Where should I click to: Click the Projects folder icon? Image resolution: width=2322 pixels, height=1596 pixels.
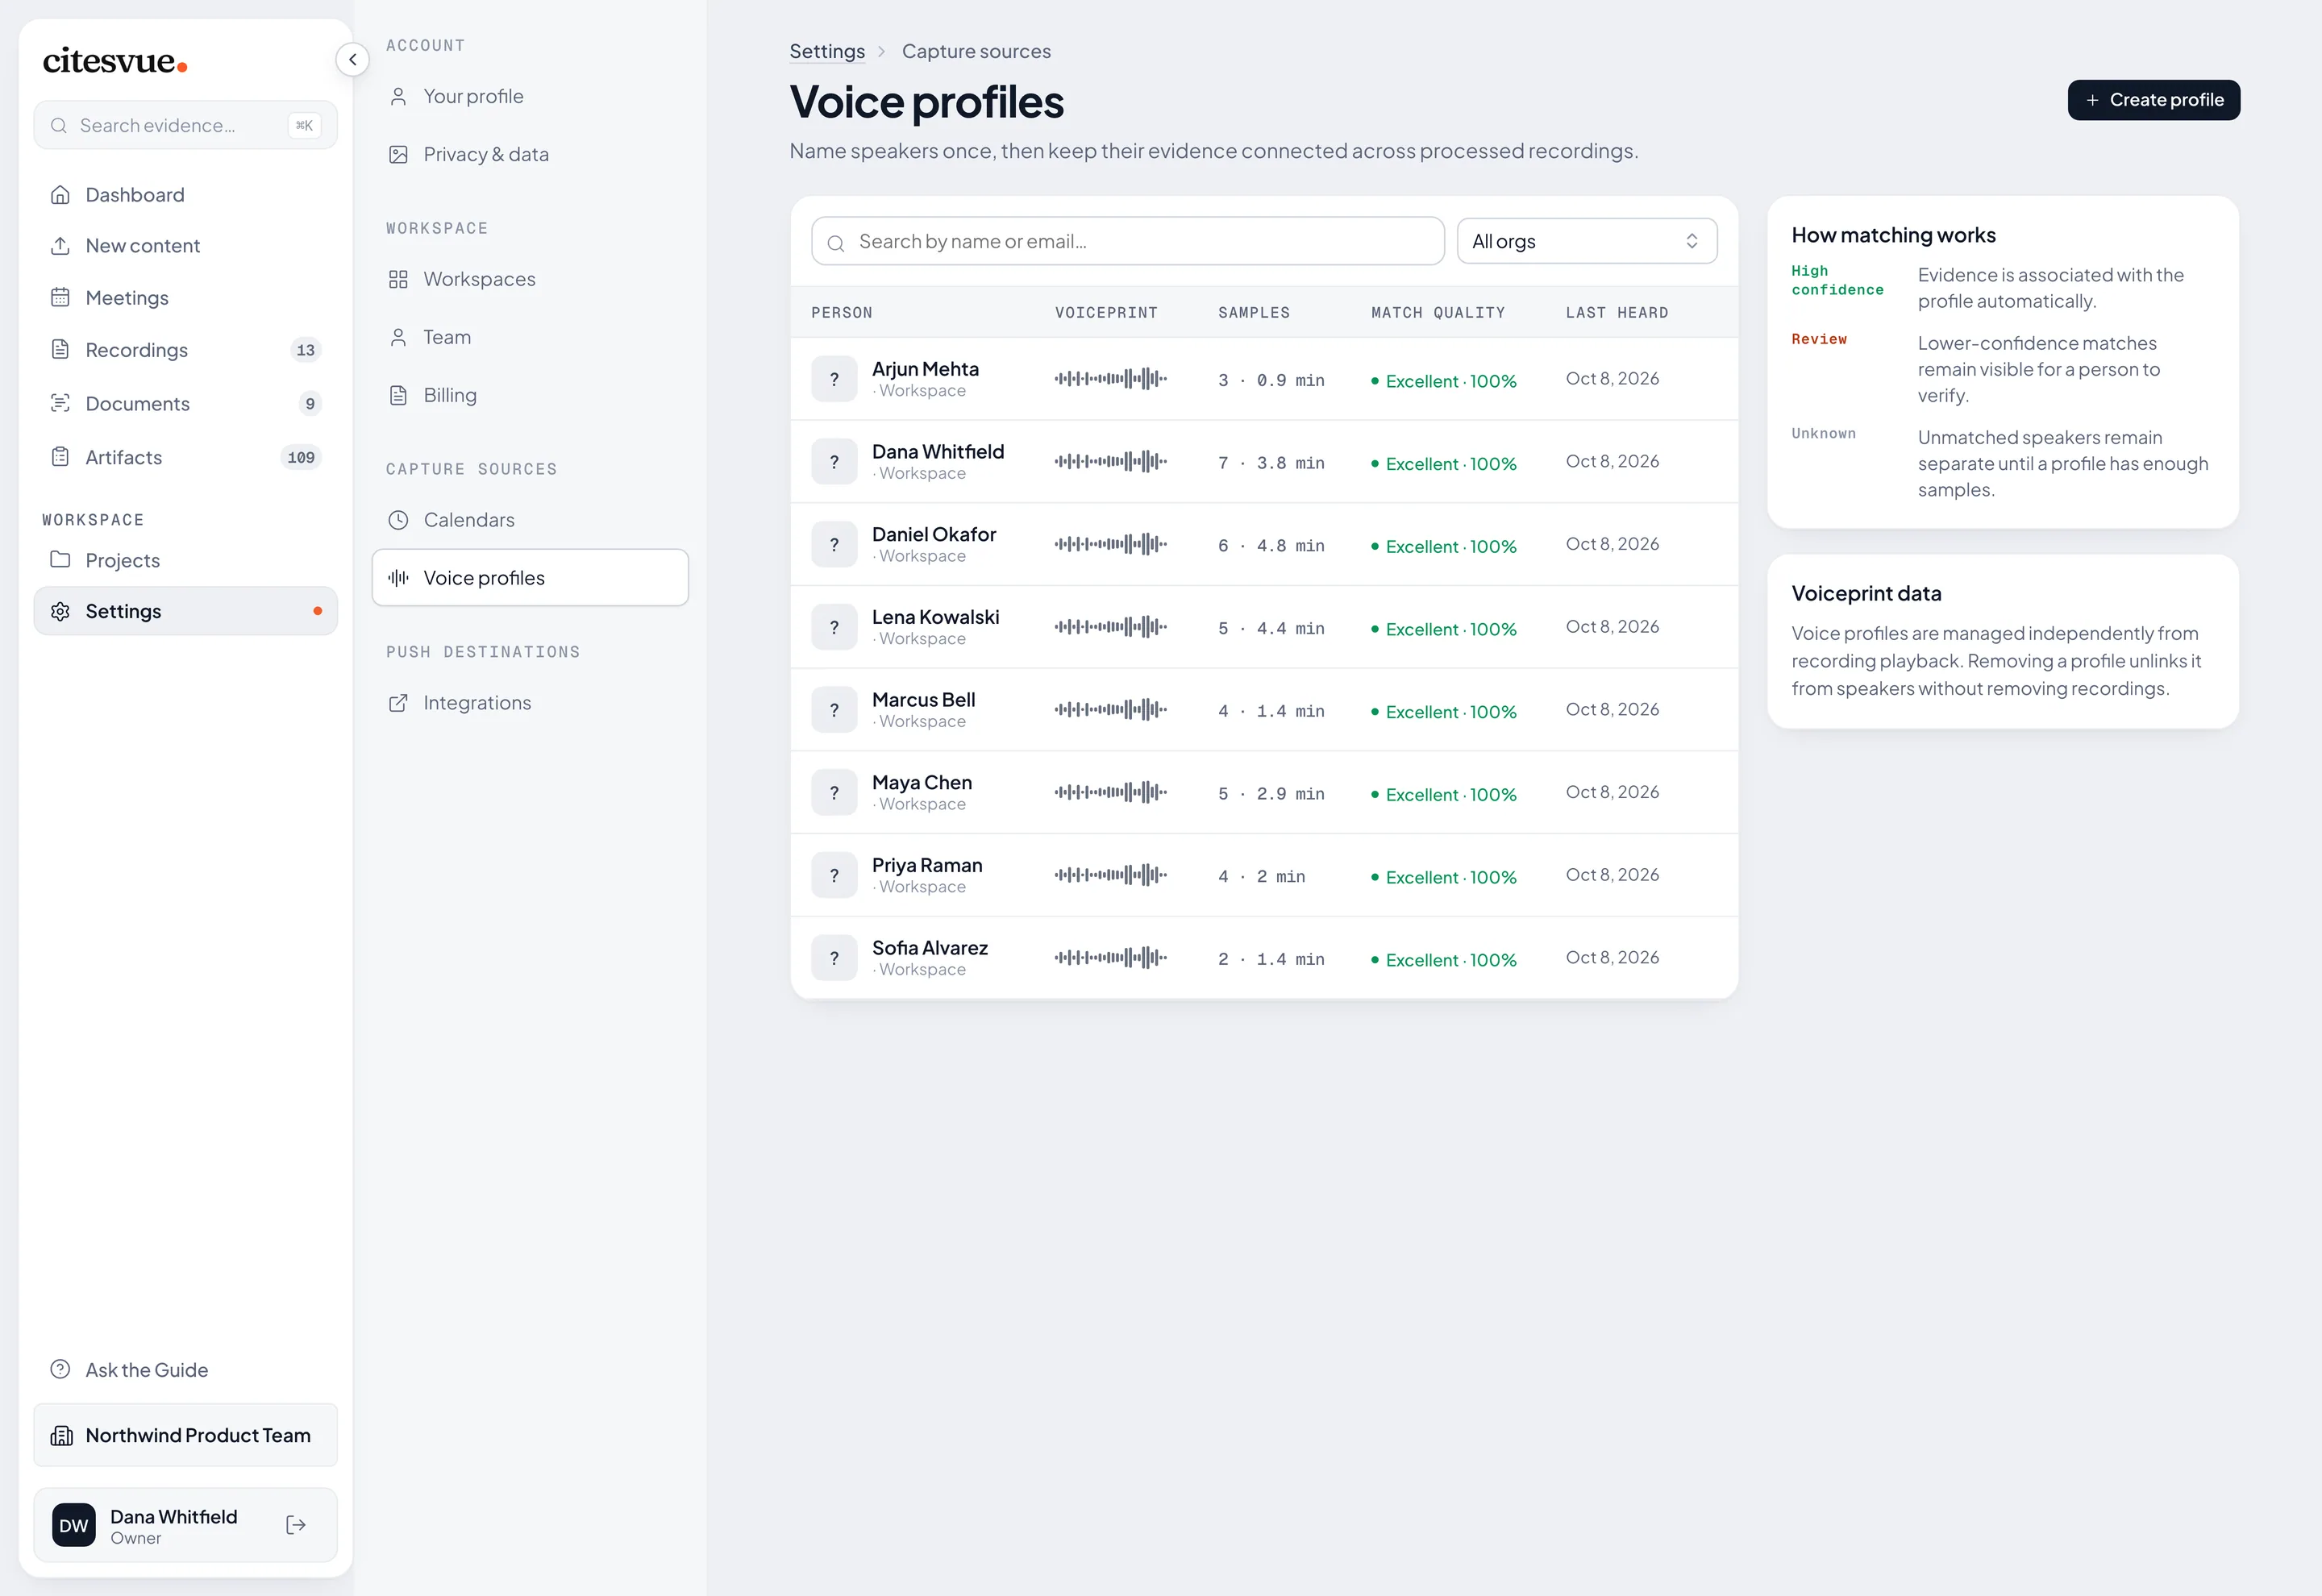click(x=60, y=560)
